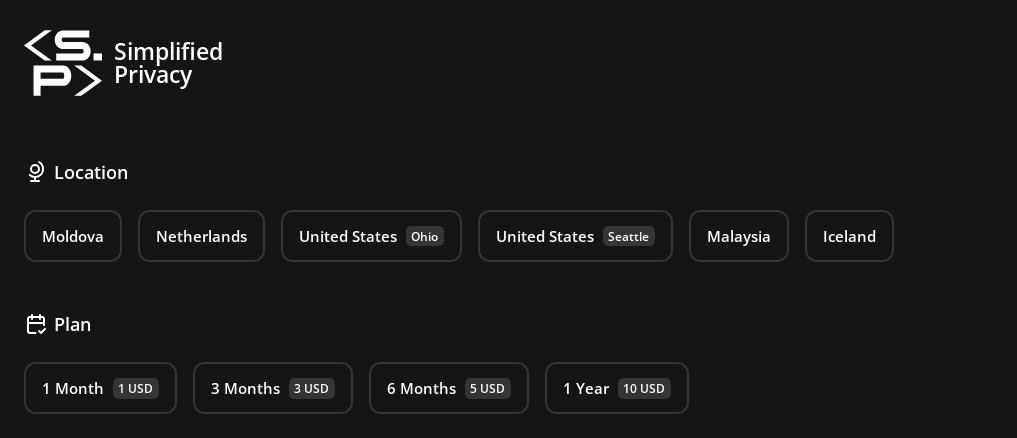
Task: Click the Seattle badge label
Action: [x=628, y=237]
